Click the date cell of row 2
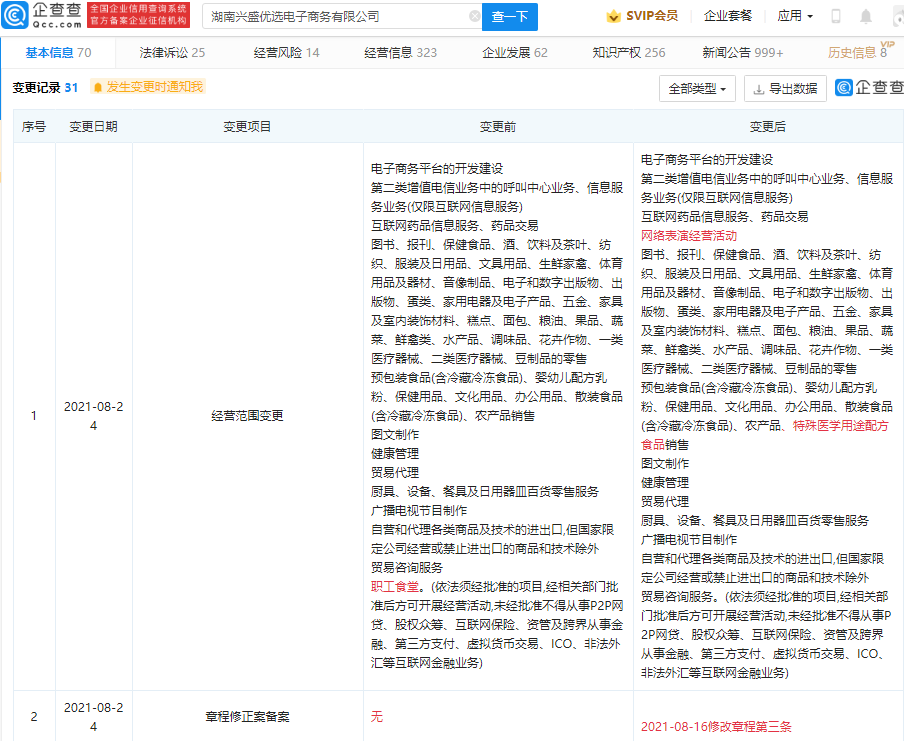The height and width of the screenshot is (741, 904). [x=93, y=717]
